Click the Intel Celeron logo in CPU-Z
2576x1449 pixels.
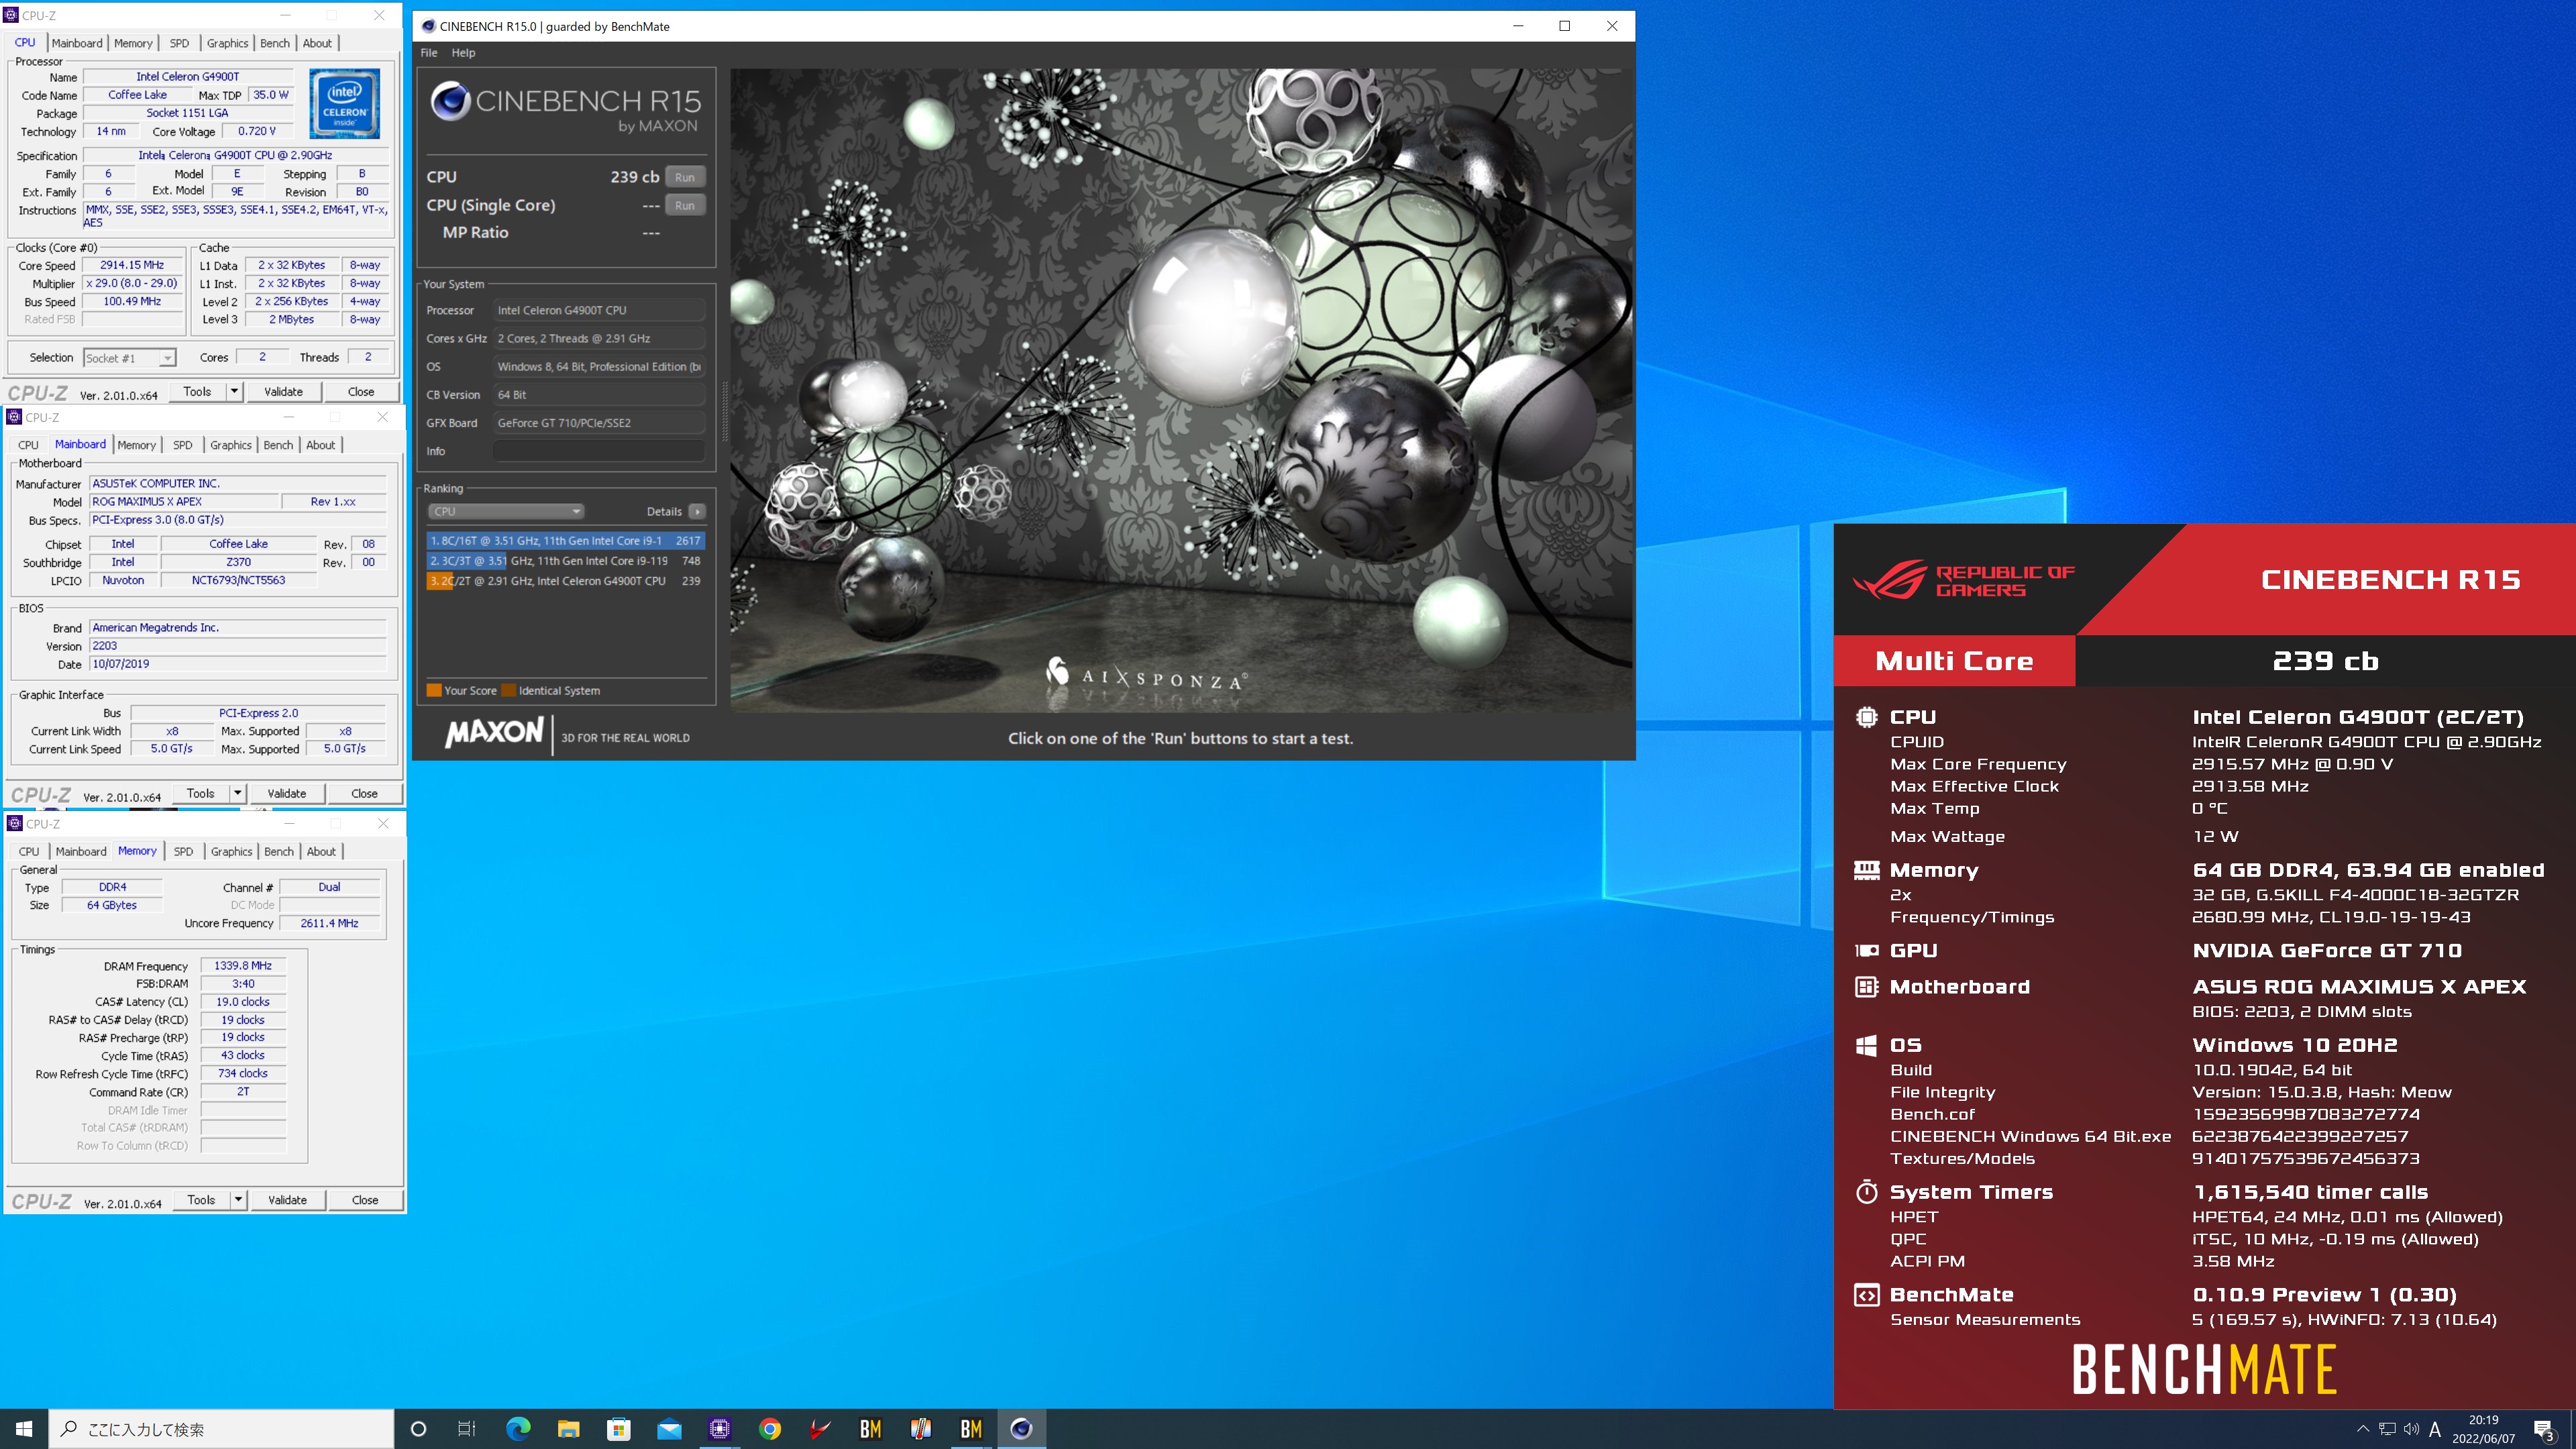point(345,103)
